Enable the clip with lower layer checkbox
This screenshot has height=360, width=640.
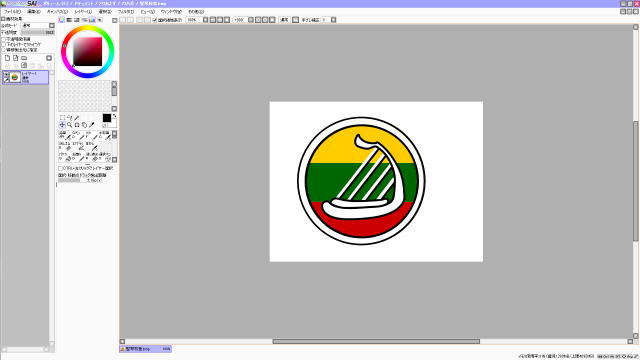tap(4, 44)
